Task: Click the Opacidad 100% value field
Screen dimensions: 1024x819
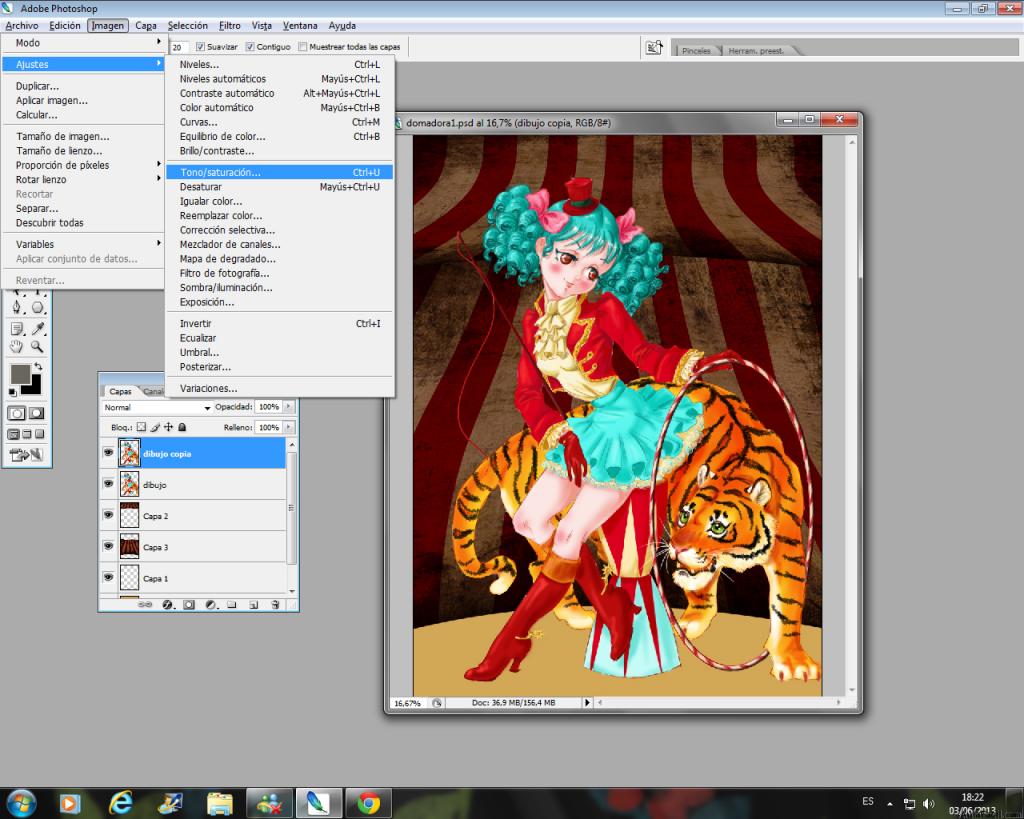Action: click(268, 407)
